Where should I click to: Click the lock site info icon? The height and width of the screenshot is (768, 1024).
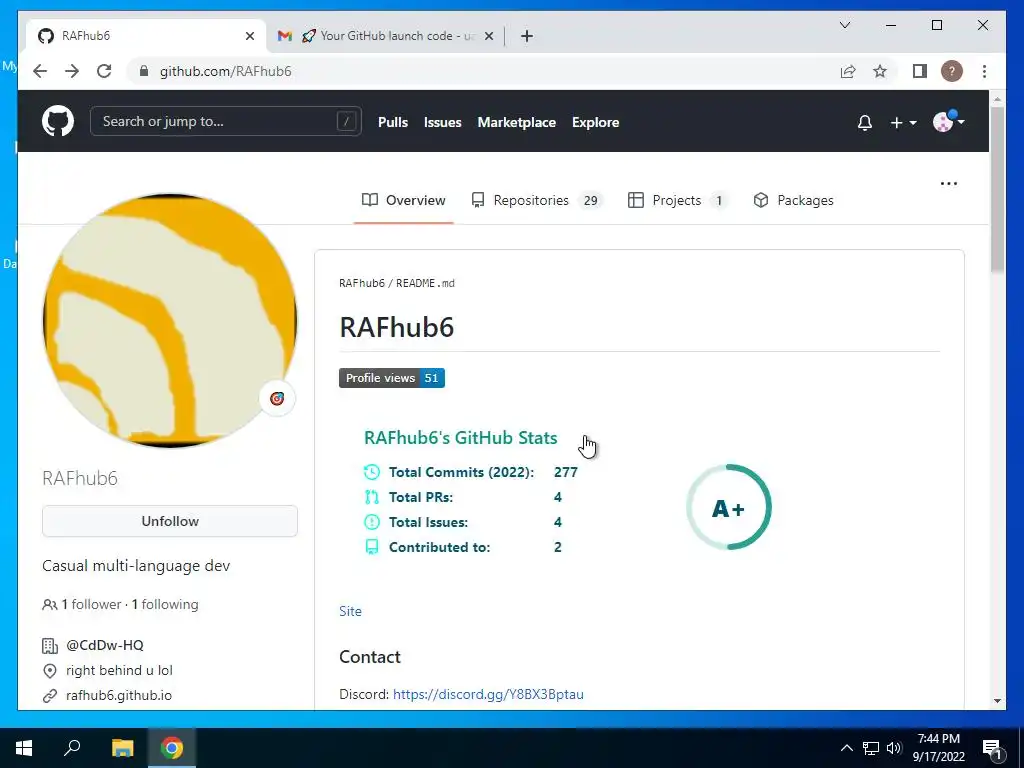144,71
